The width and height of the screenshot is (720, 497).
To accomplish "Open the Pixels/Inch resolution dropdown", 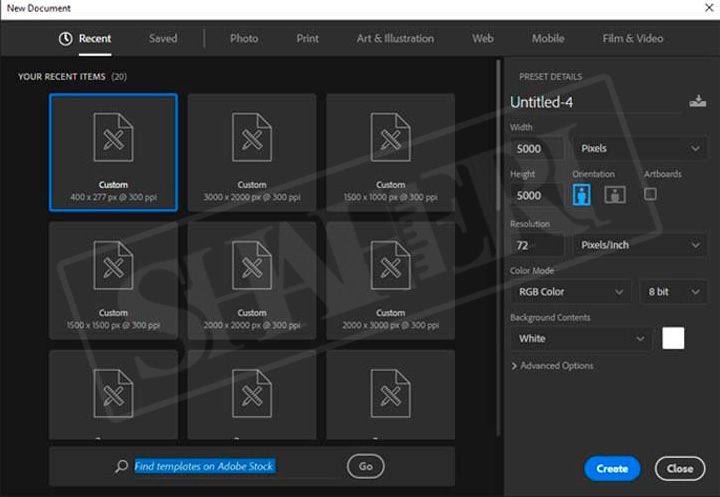I will 640,245.
